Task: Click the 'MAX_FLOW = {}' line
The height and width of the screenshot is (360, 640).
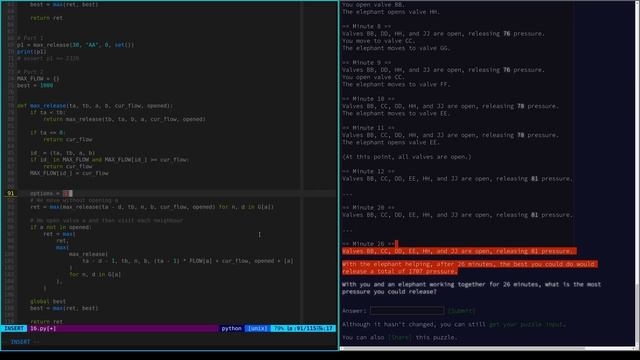Action: pyautogui.click(x=38, y=78)
